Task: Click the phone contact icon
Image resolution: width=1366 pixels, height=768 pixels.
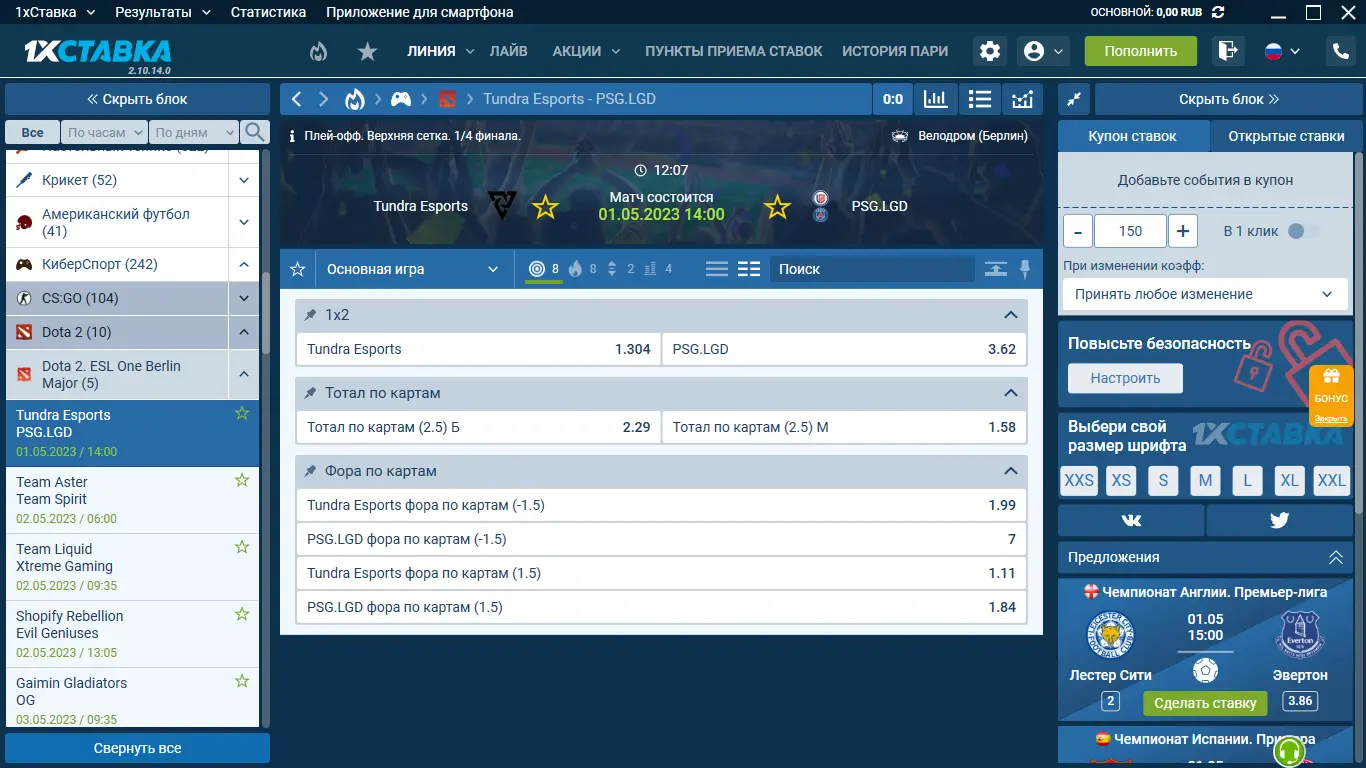Action: point(1339,51)
